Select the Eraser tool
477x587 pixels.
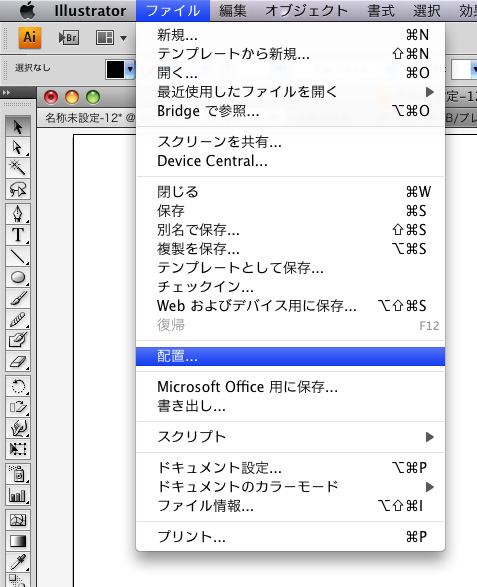18,361
